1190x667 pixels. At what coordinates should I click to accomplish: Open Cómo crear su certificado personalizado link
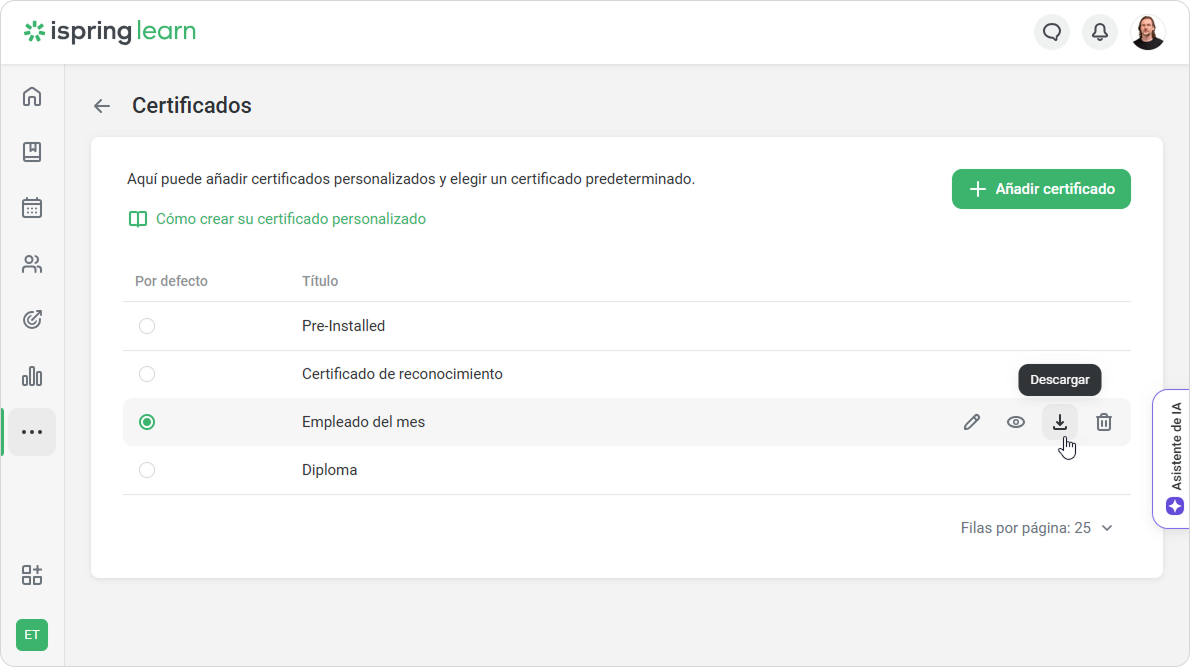point(290,219)
